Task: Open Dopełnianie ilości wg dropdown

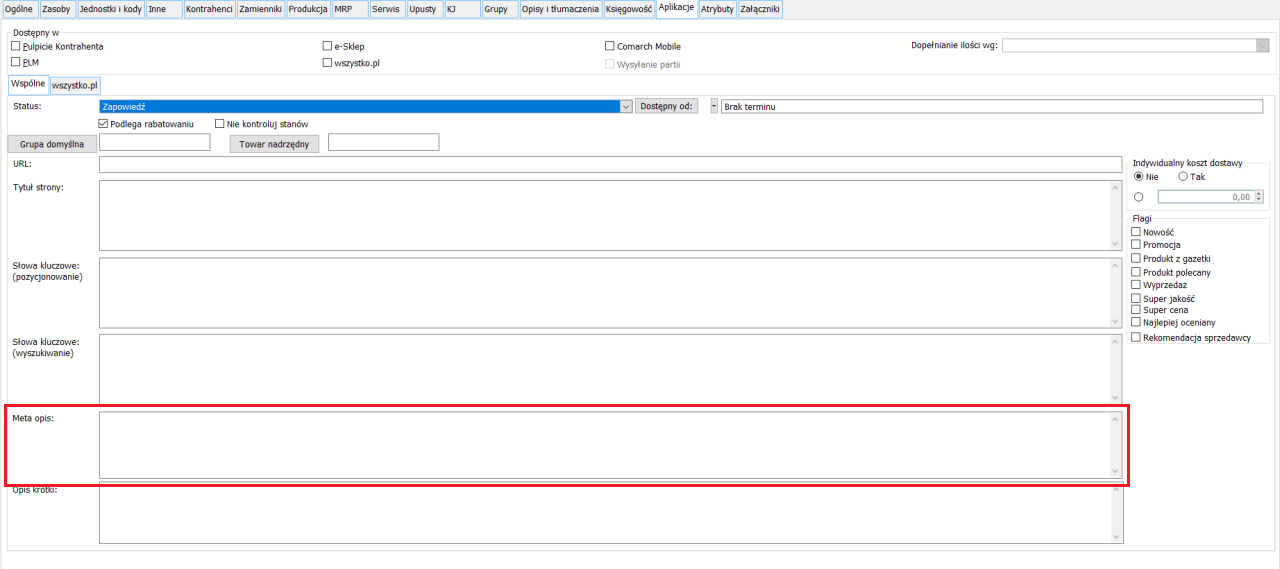Action: coord(1262,45)
